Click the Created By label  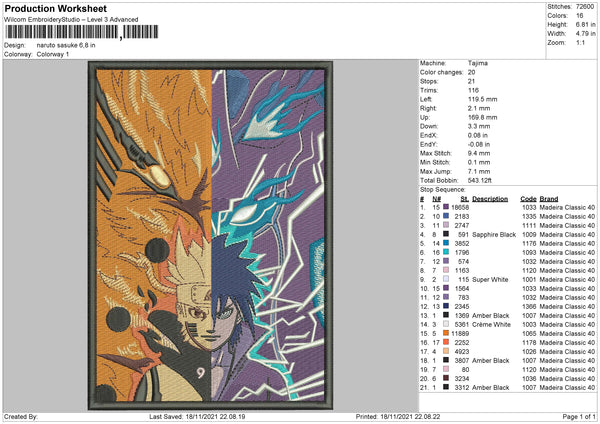pyautogui.click(x=21, y=417)
